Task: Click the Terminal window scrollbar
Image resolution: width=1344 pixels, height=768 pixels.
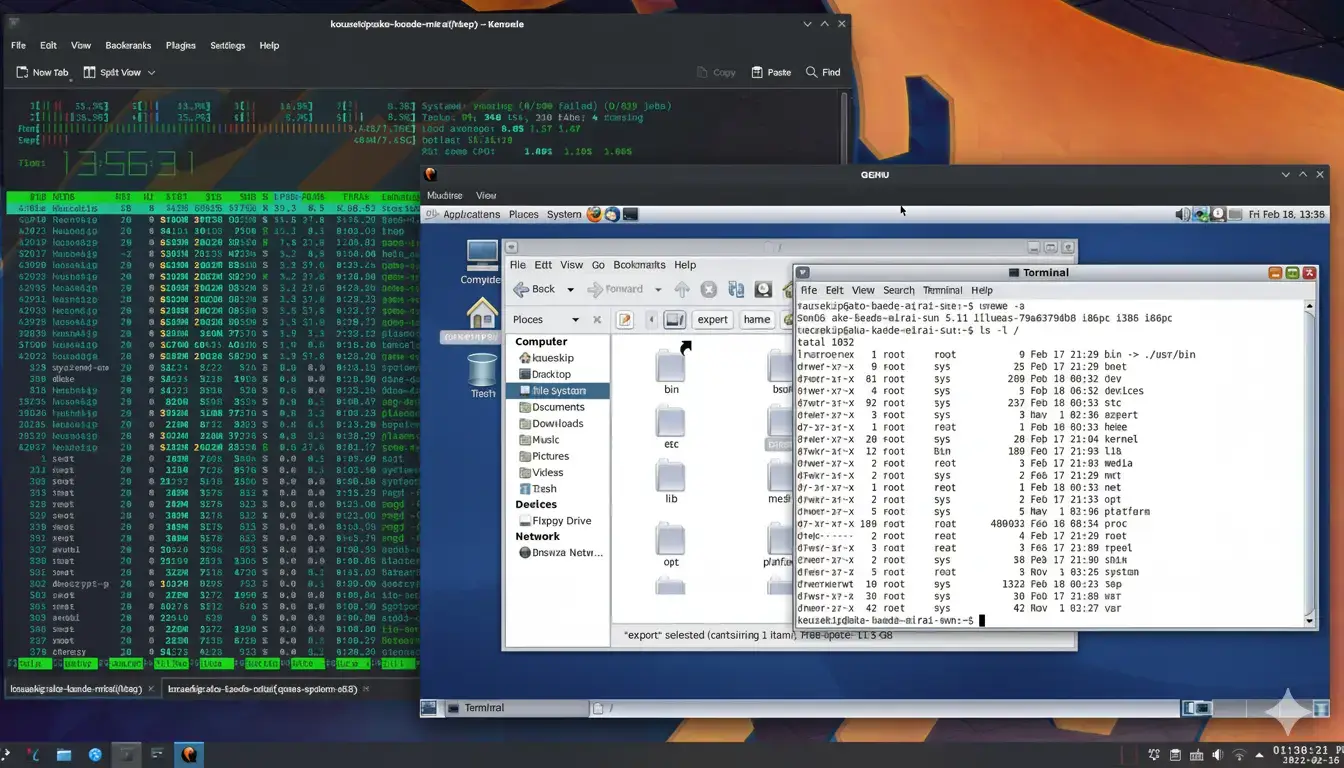Action: pos(1308,460)
